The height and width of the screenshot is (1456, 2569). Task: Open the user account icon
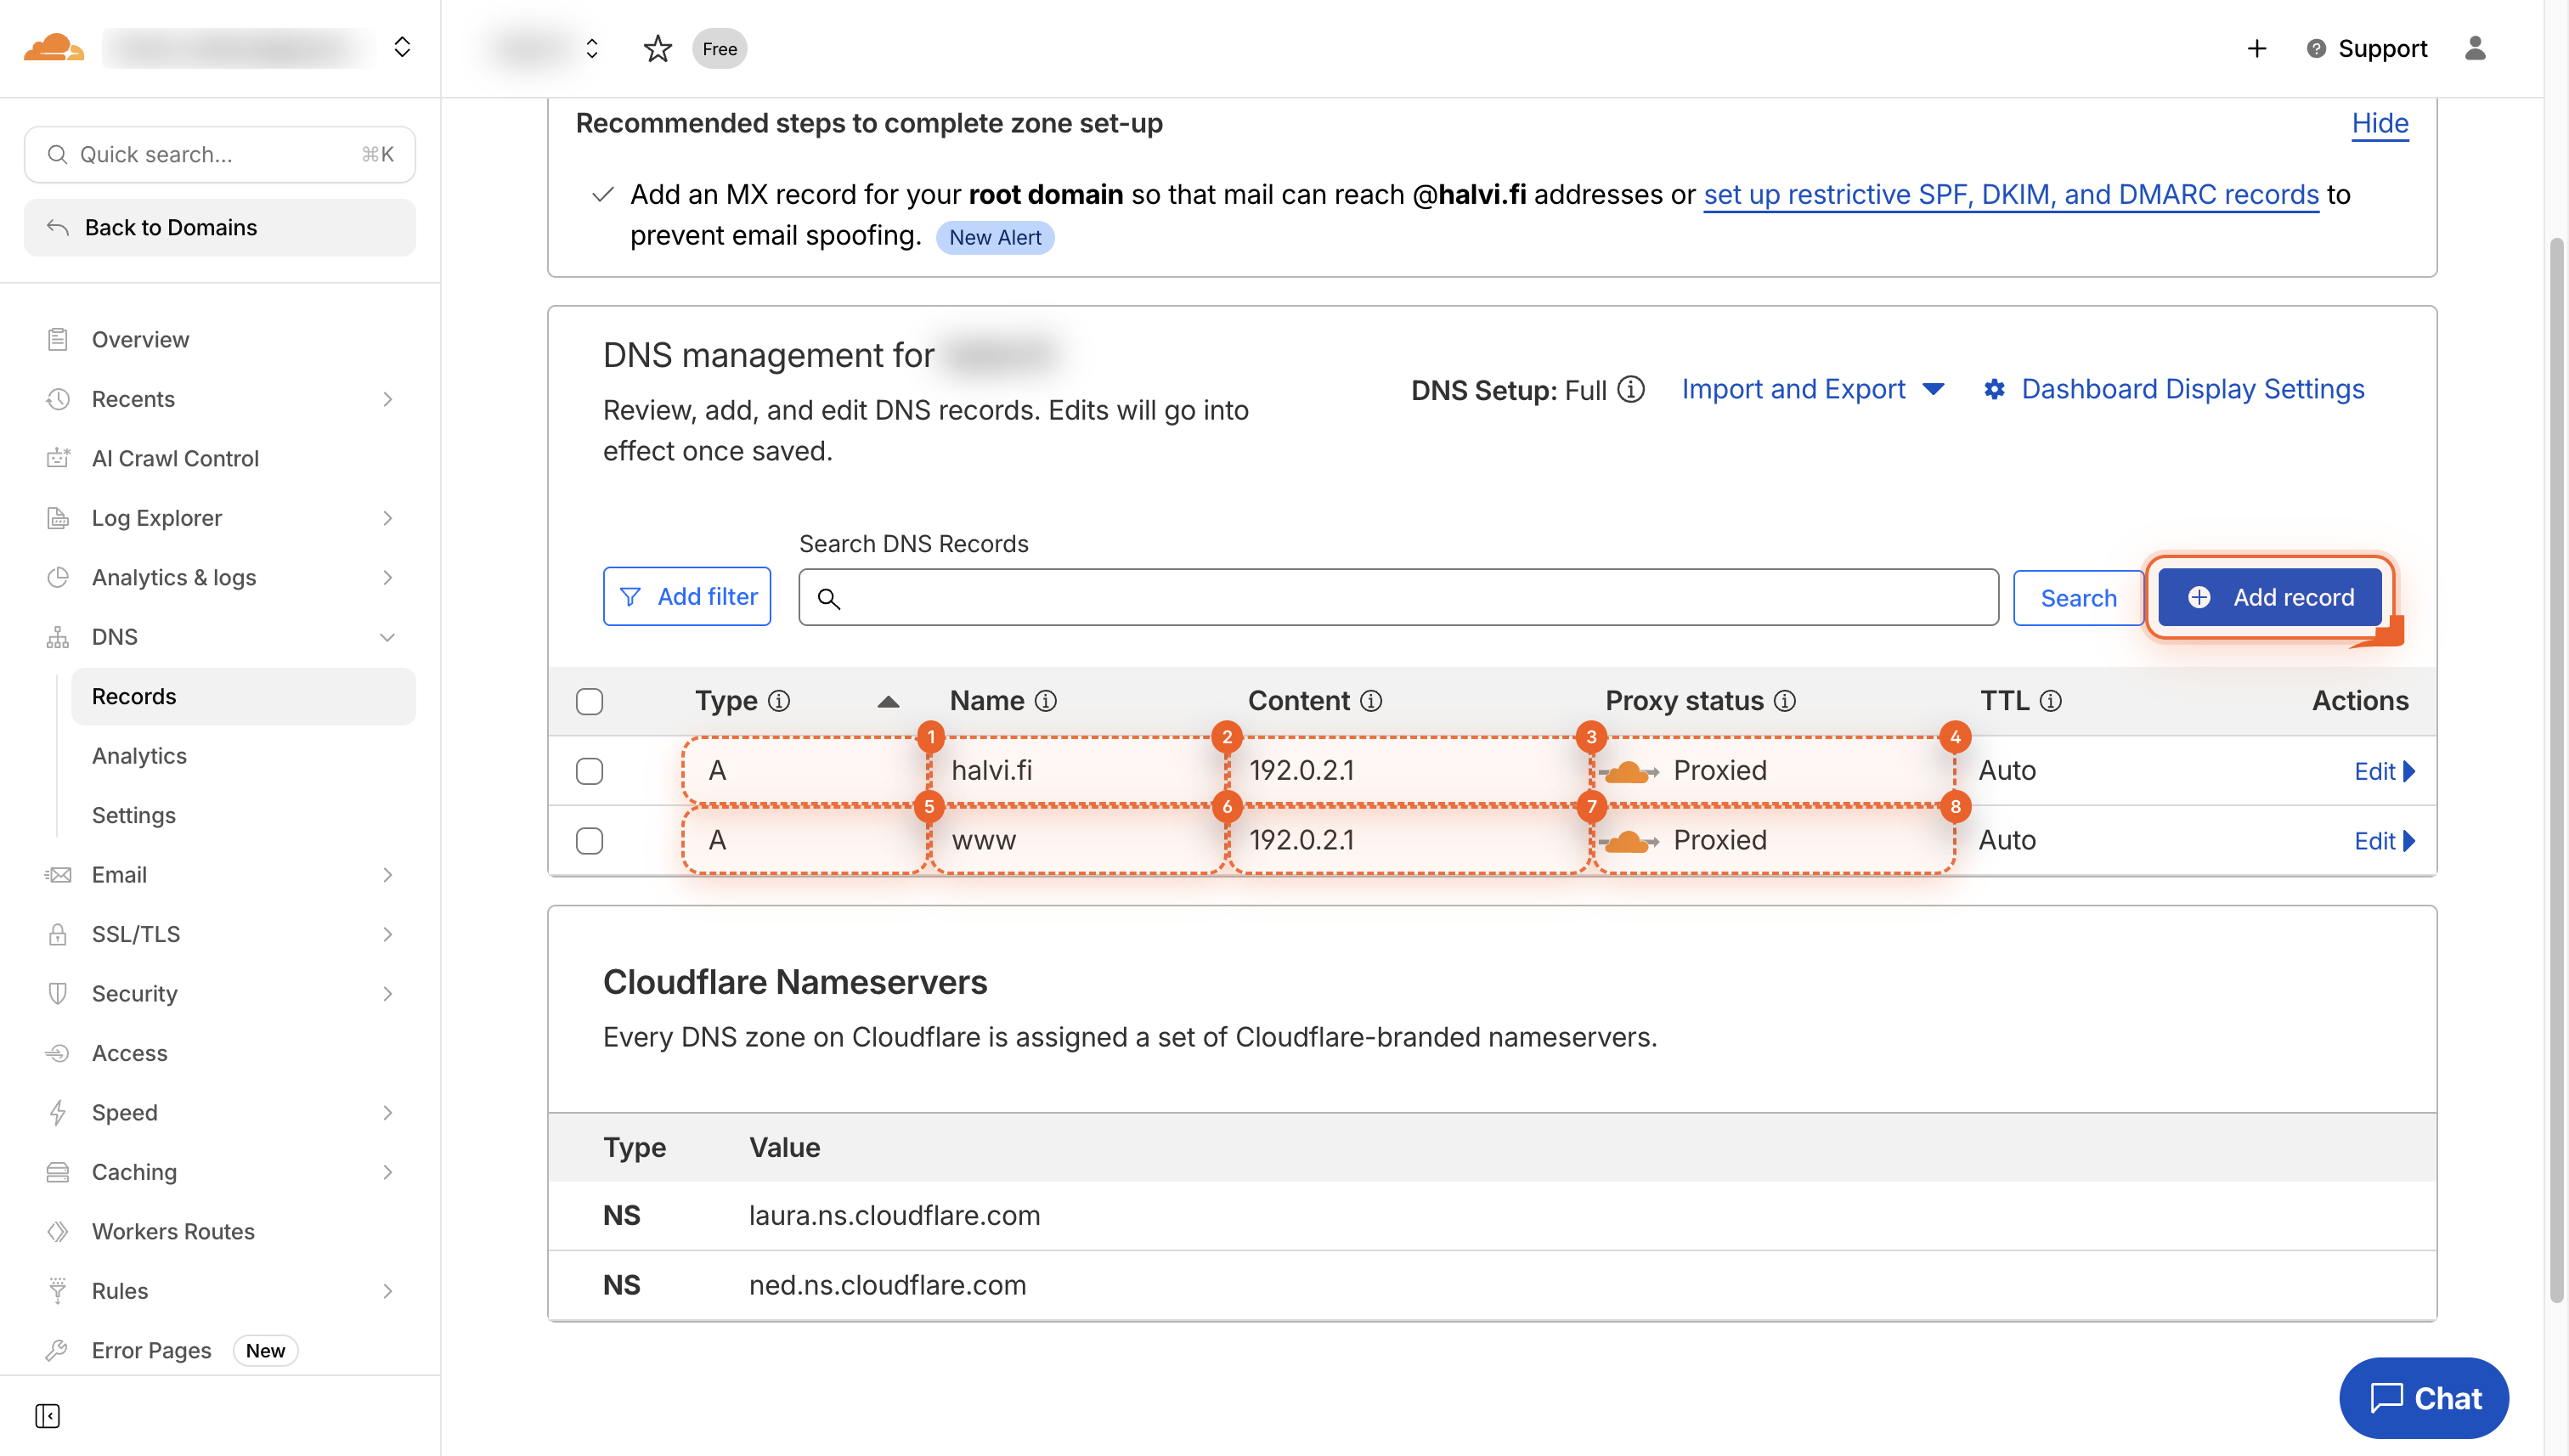pos(2477,48)
